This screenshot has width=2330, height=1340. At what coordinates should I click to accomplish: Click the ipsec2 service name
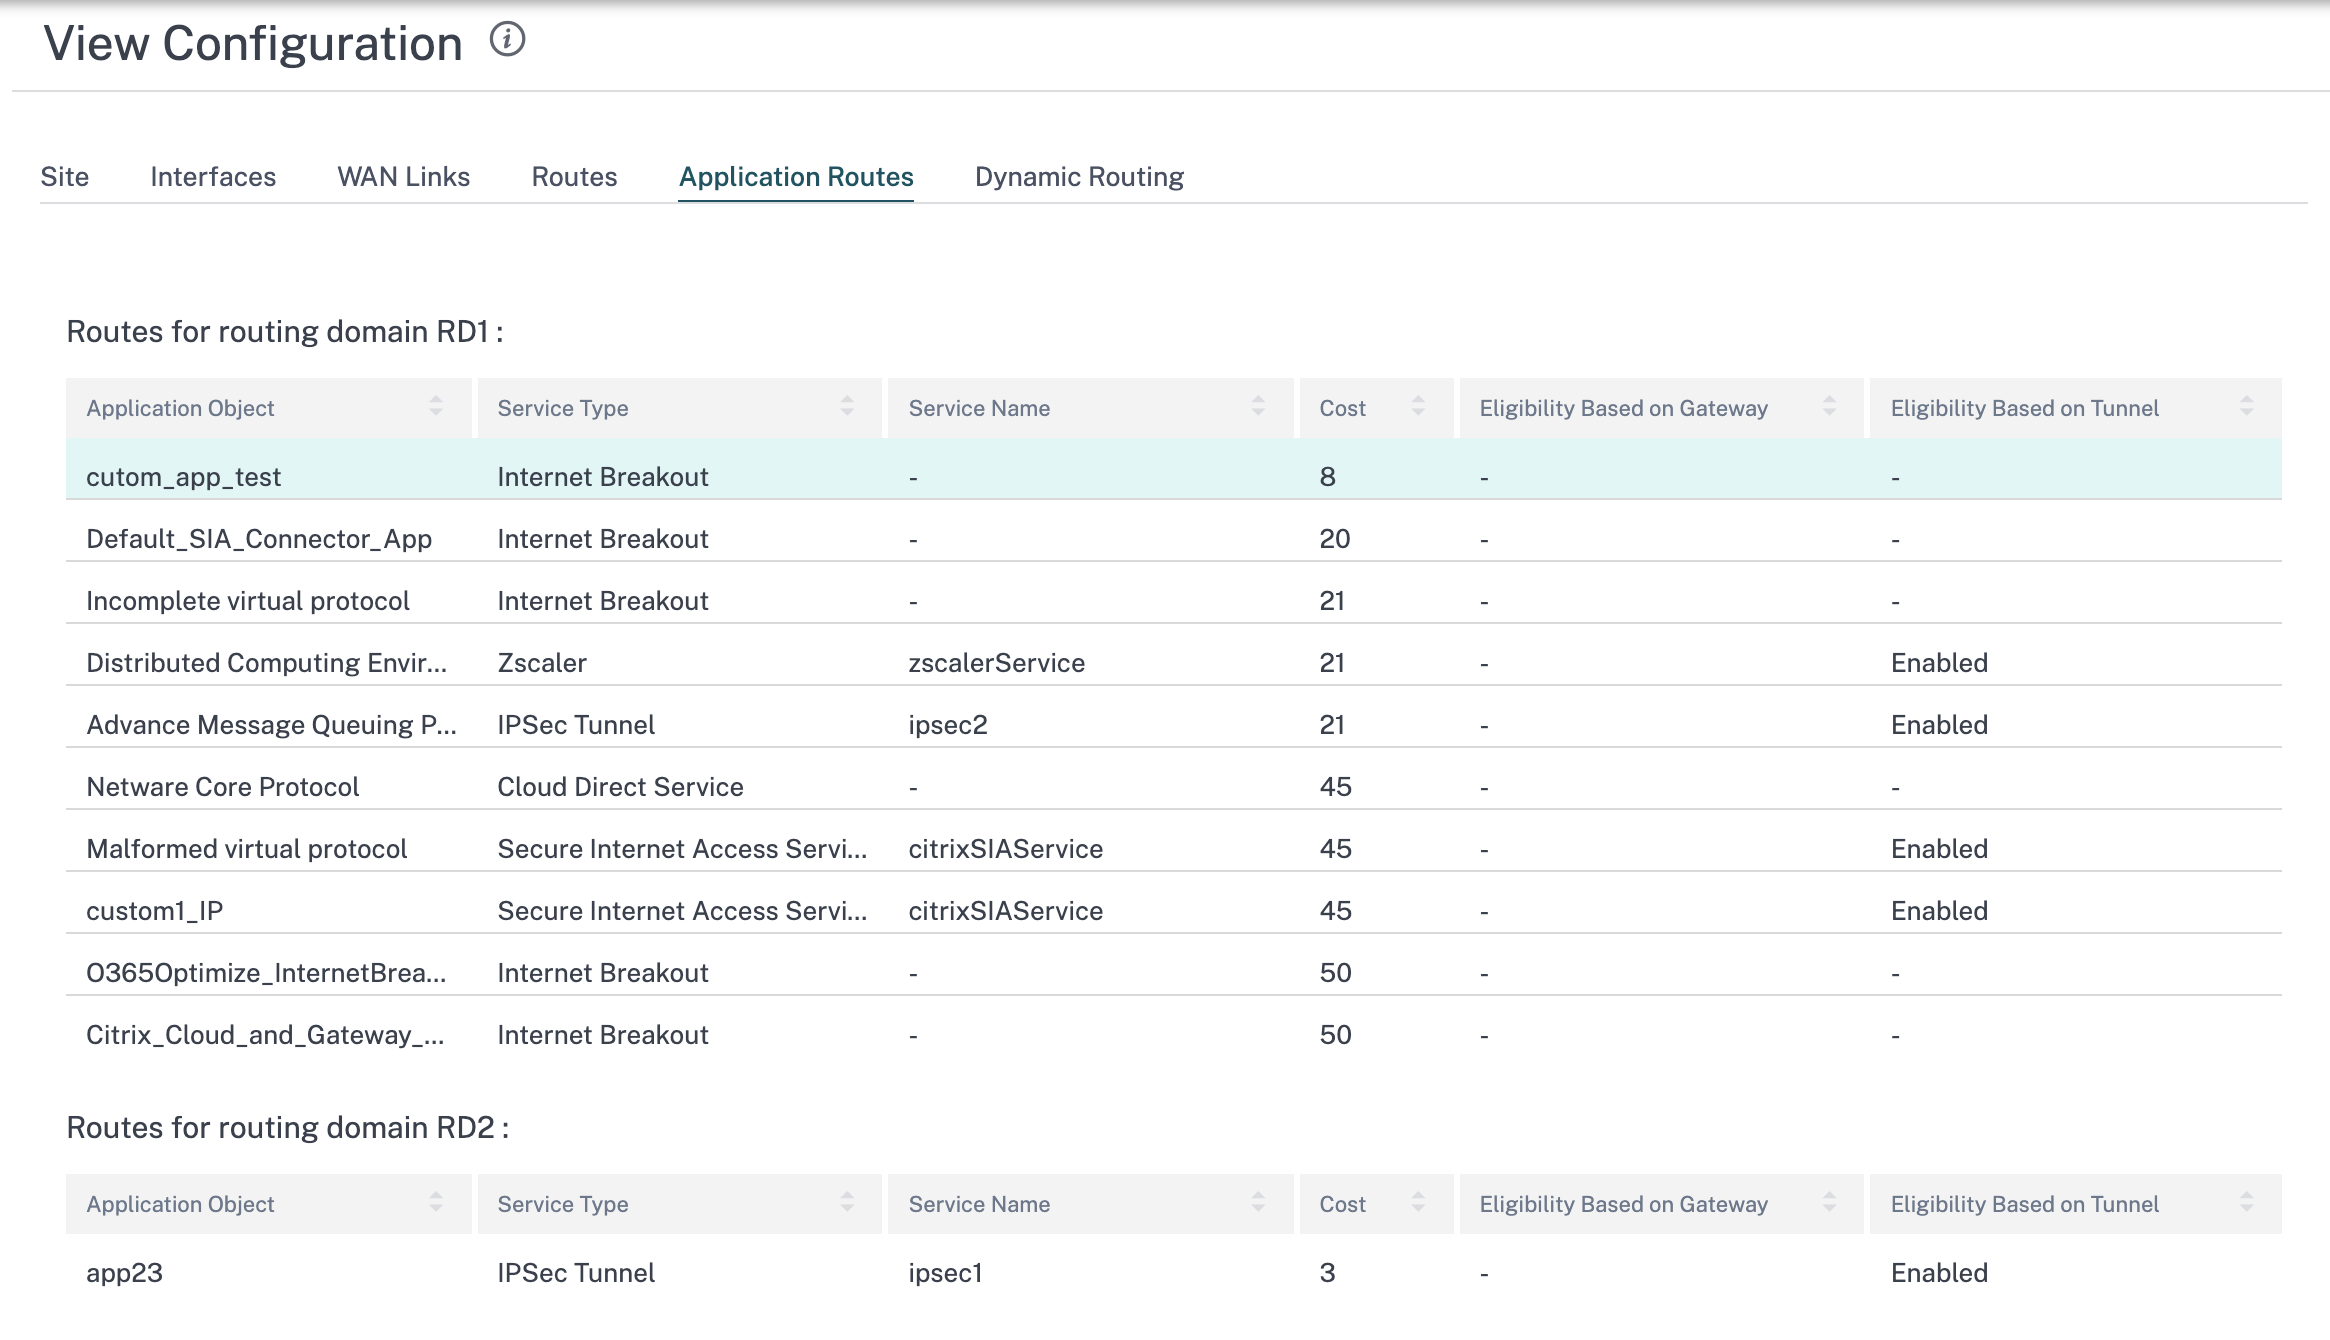pos(948,725)
